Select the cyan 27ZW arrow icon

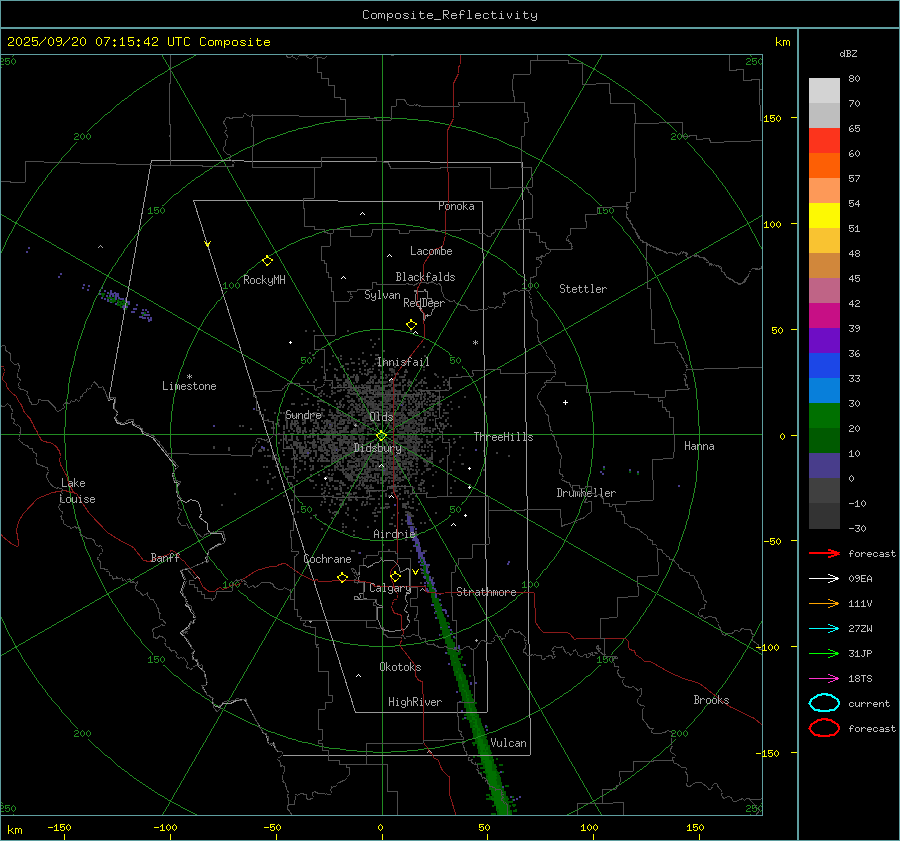tap(823, 628)
